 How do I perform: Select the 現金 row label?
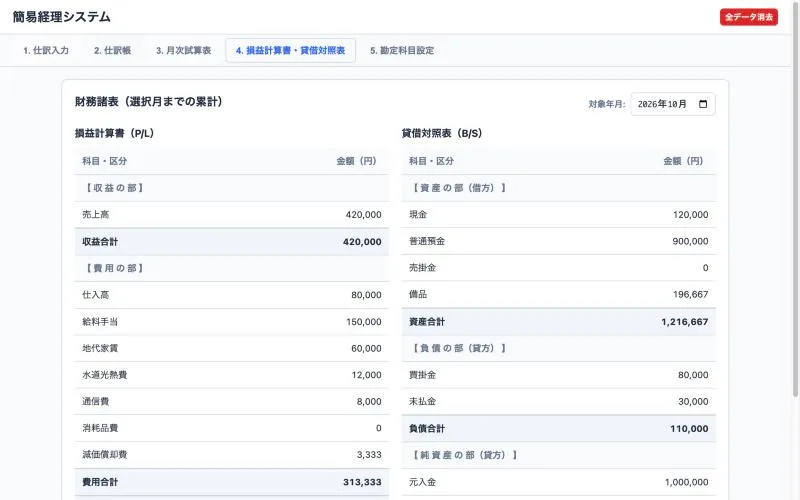418,214
